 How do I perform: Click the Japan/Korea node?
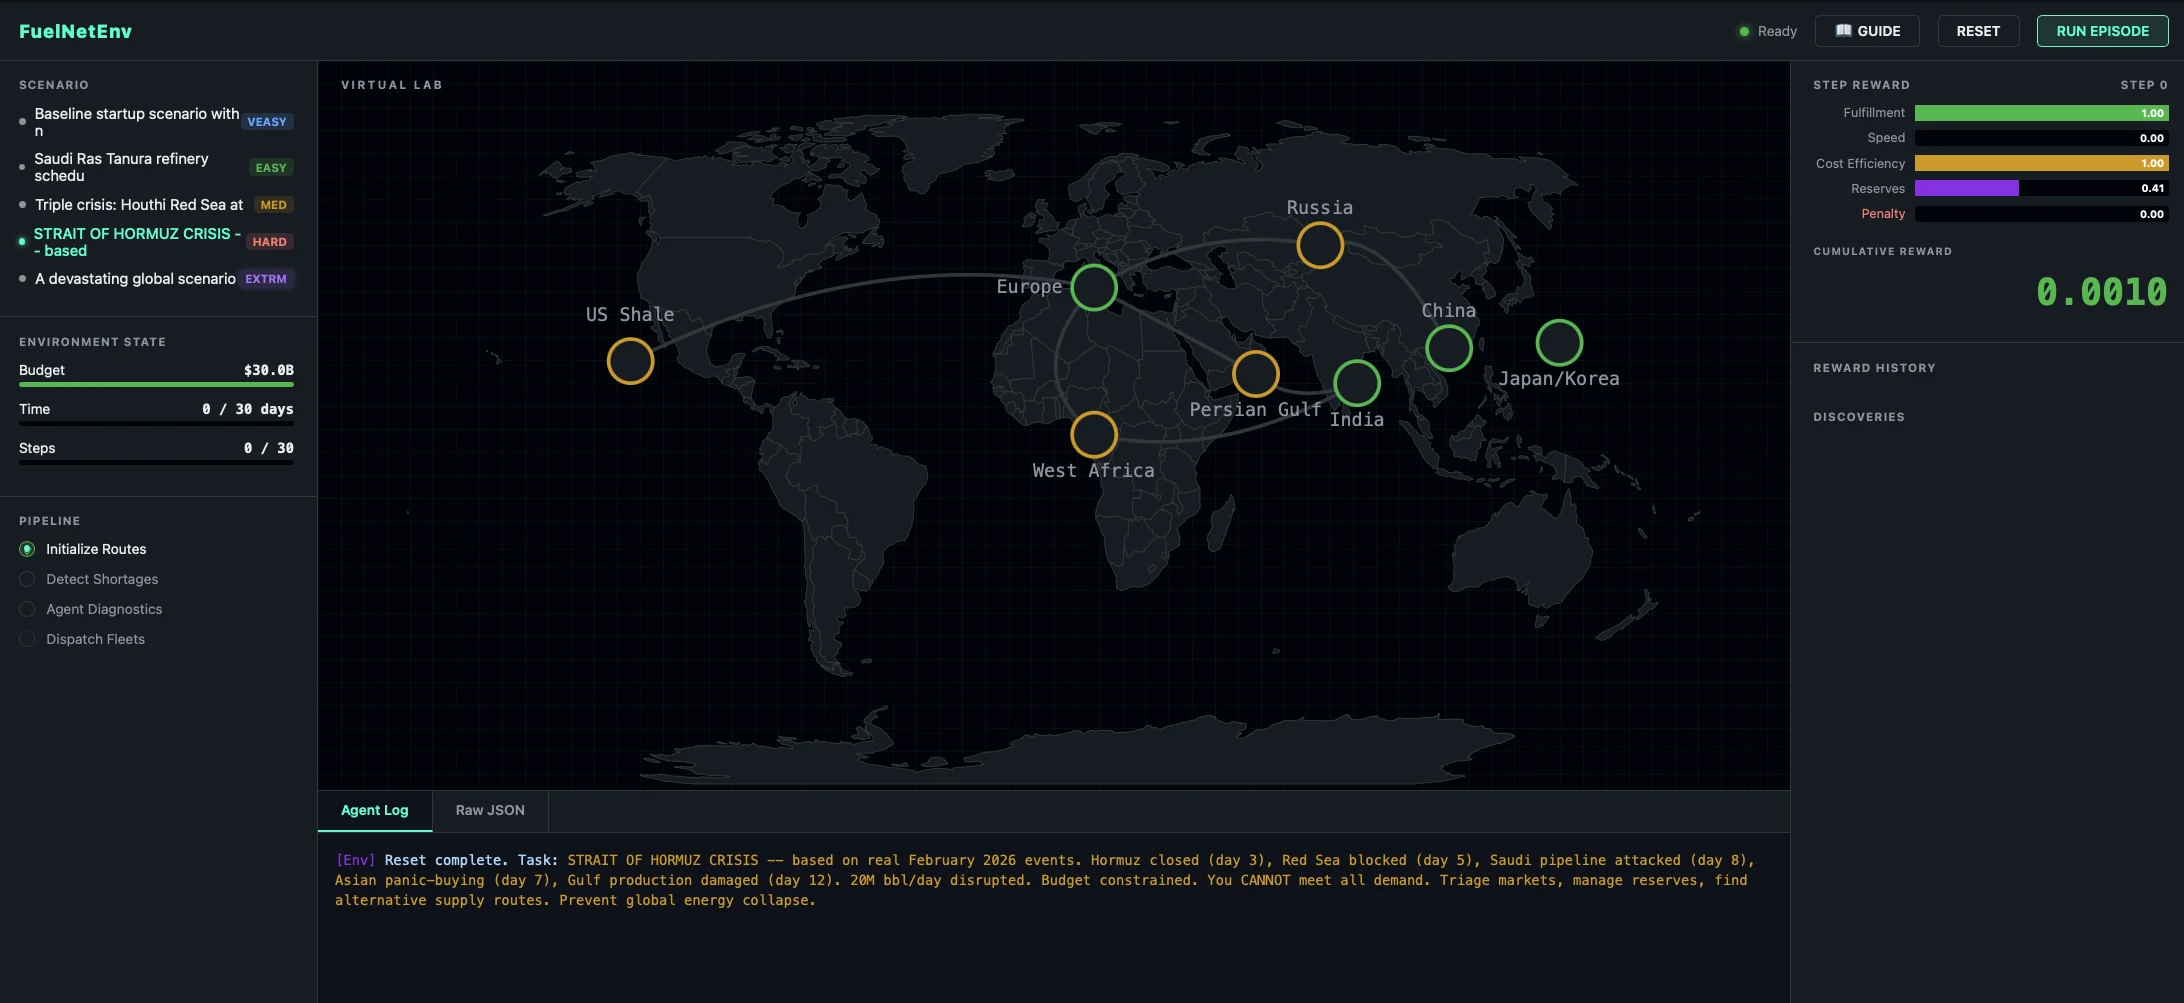[1559, 343]
